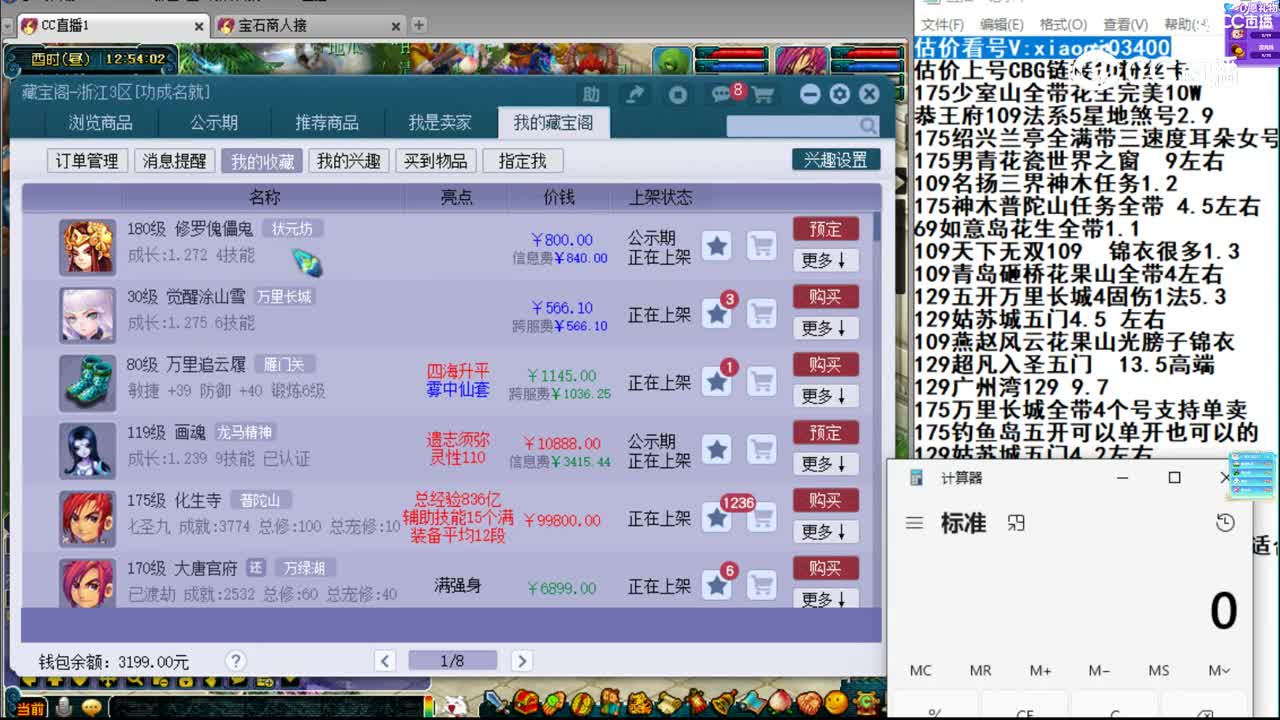Screen dimensions: 1280x720
Task: Open 化生寺 character thumbnail
Action: tap(87, 519)
